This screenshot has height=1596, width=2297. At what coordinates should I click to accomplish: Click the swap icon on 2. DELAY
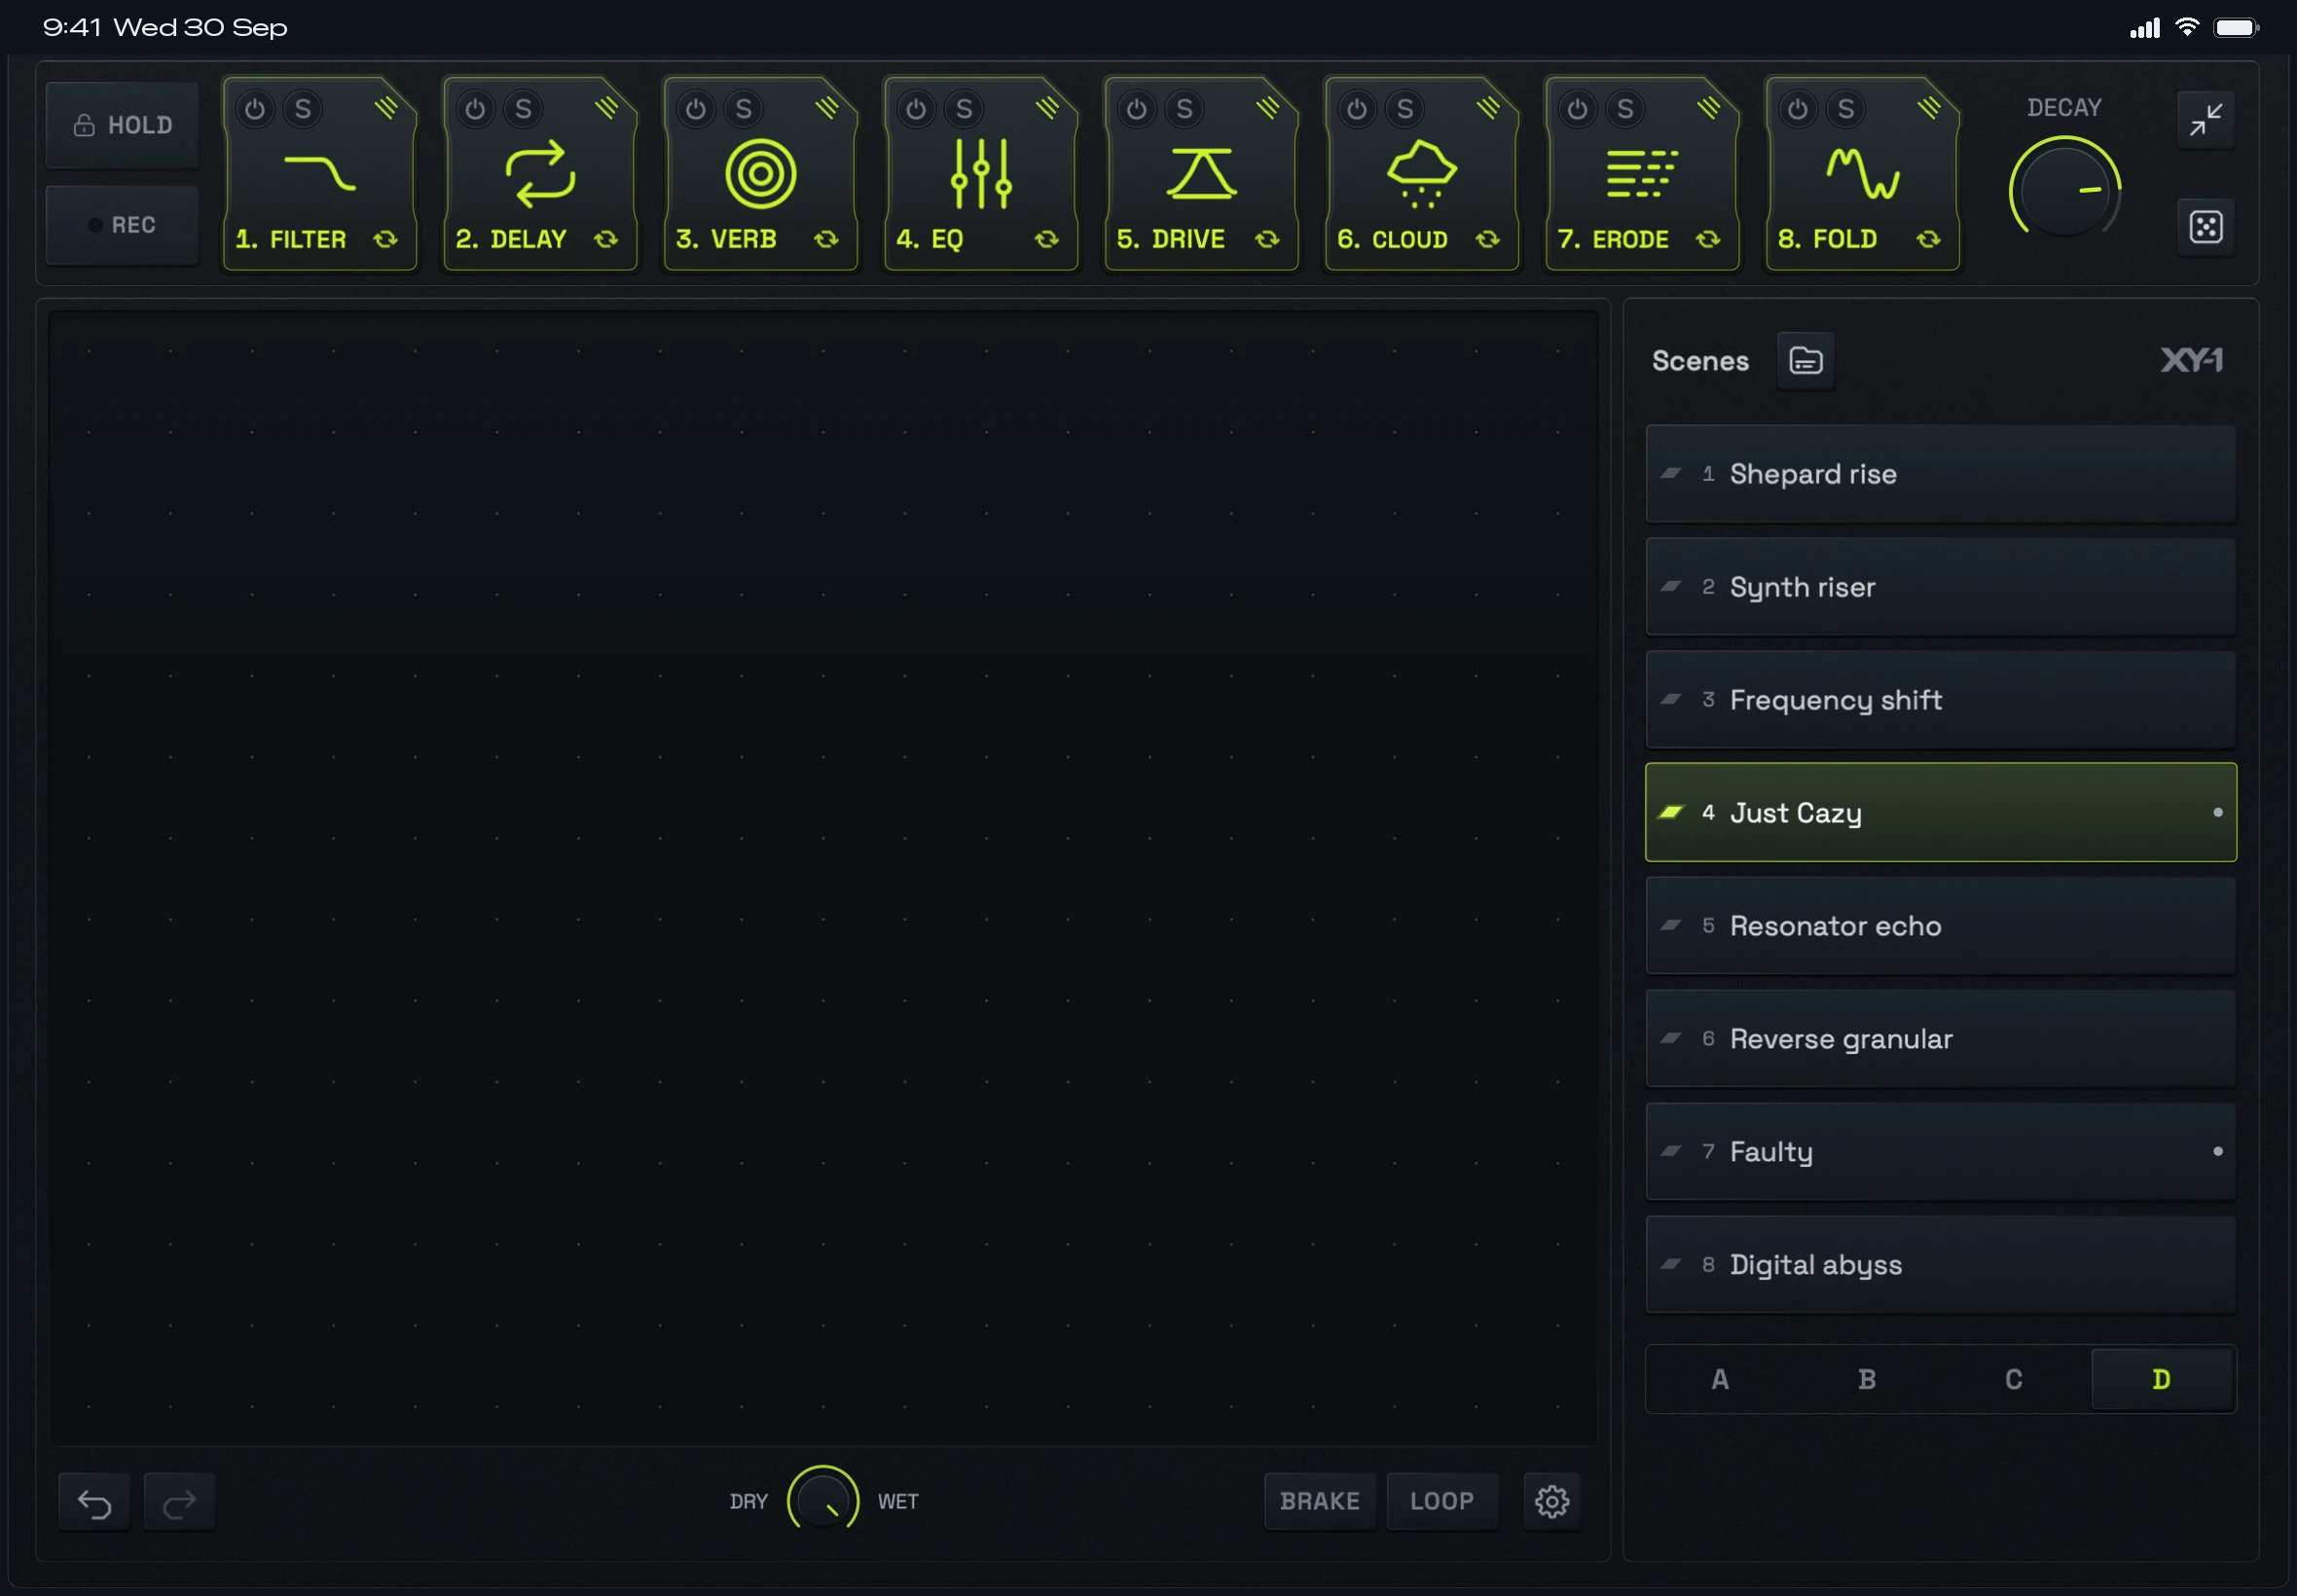pos(606,239)
